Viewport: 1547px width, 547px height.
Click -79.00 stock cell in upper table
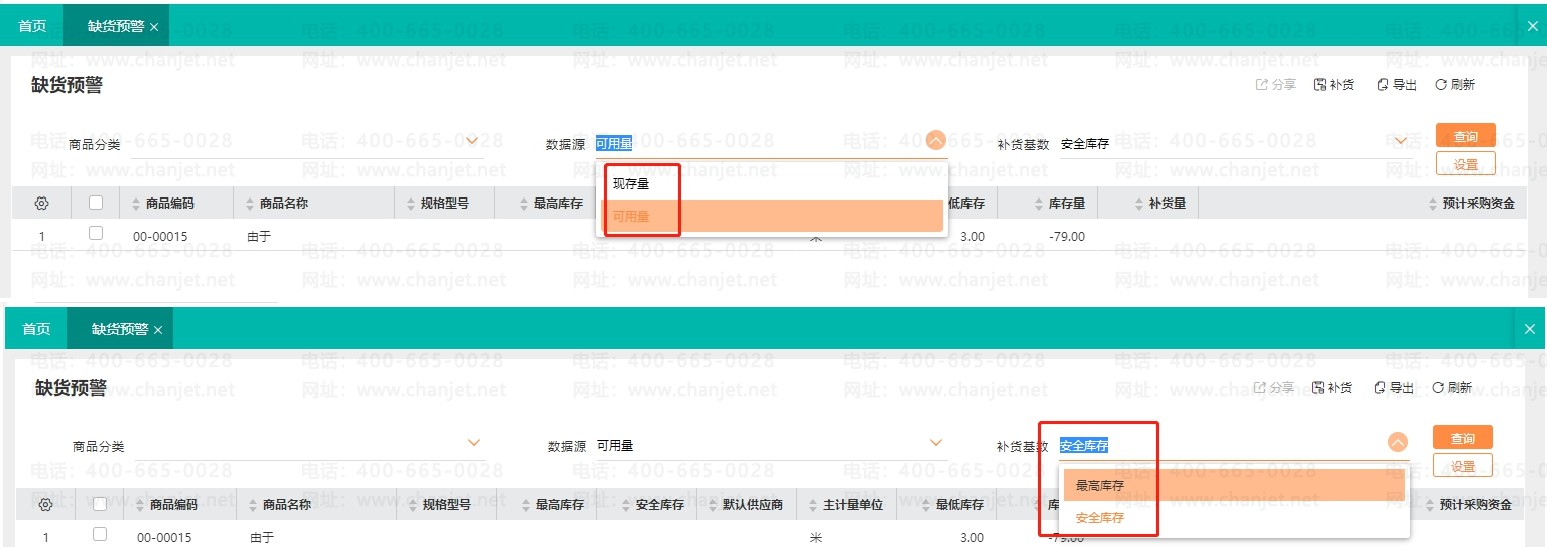1067,237
